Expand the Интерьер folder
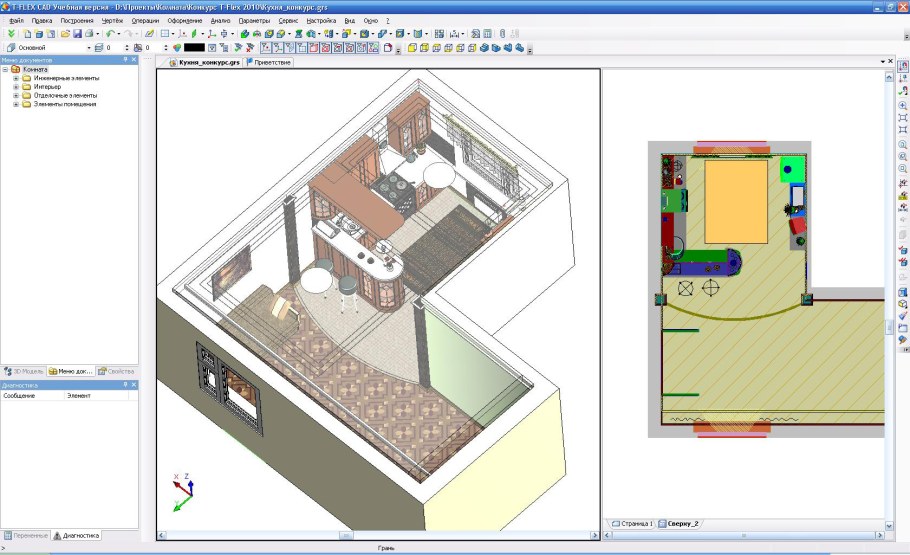The height and width of the screenshot is (555, 910). 15,87
